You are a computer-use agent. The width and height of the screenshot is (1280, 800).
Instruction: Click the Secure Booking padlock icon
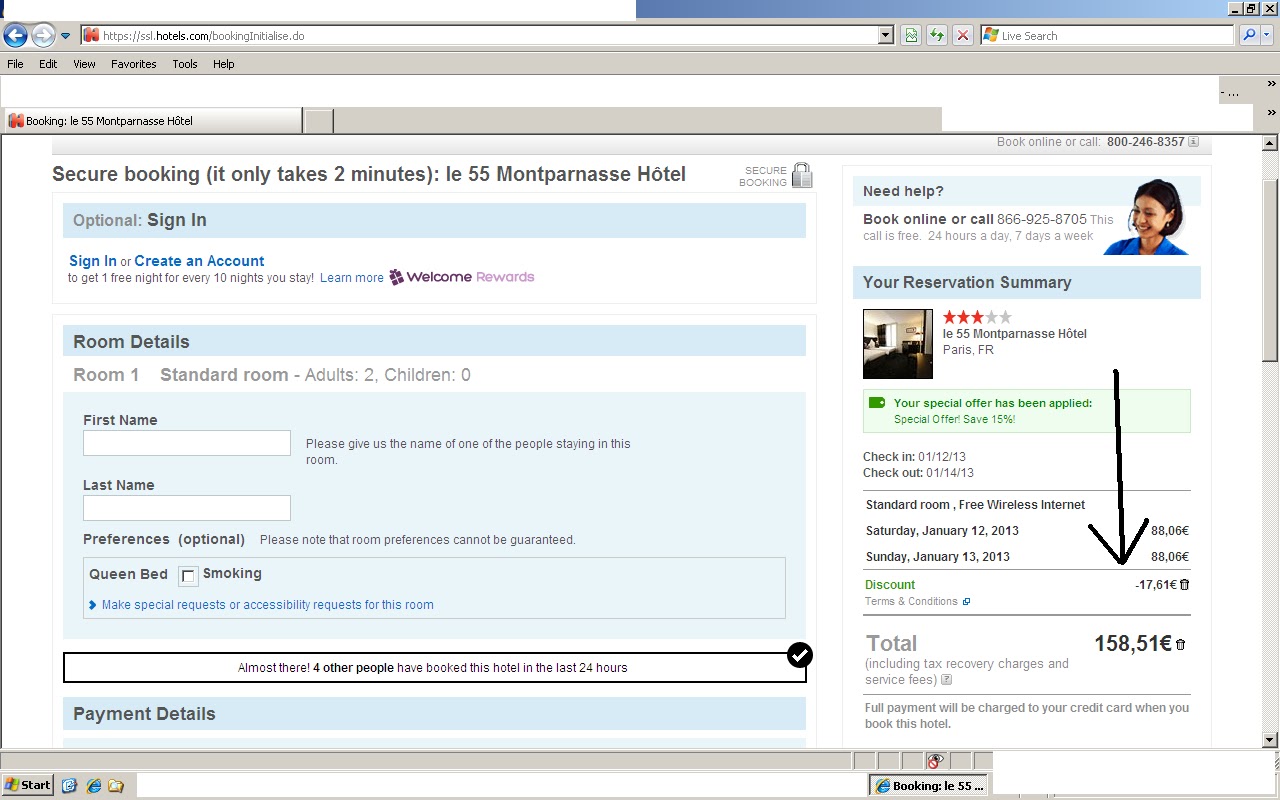pos(802,175)
